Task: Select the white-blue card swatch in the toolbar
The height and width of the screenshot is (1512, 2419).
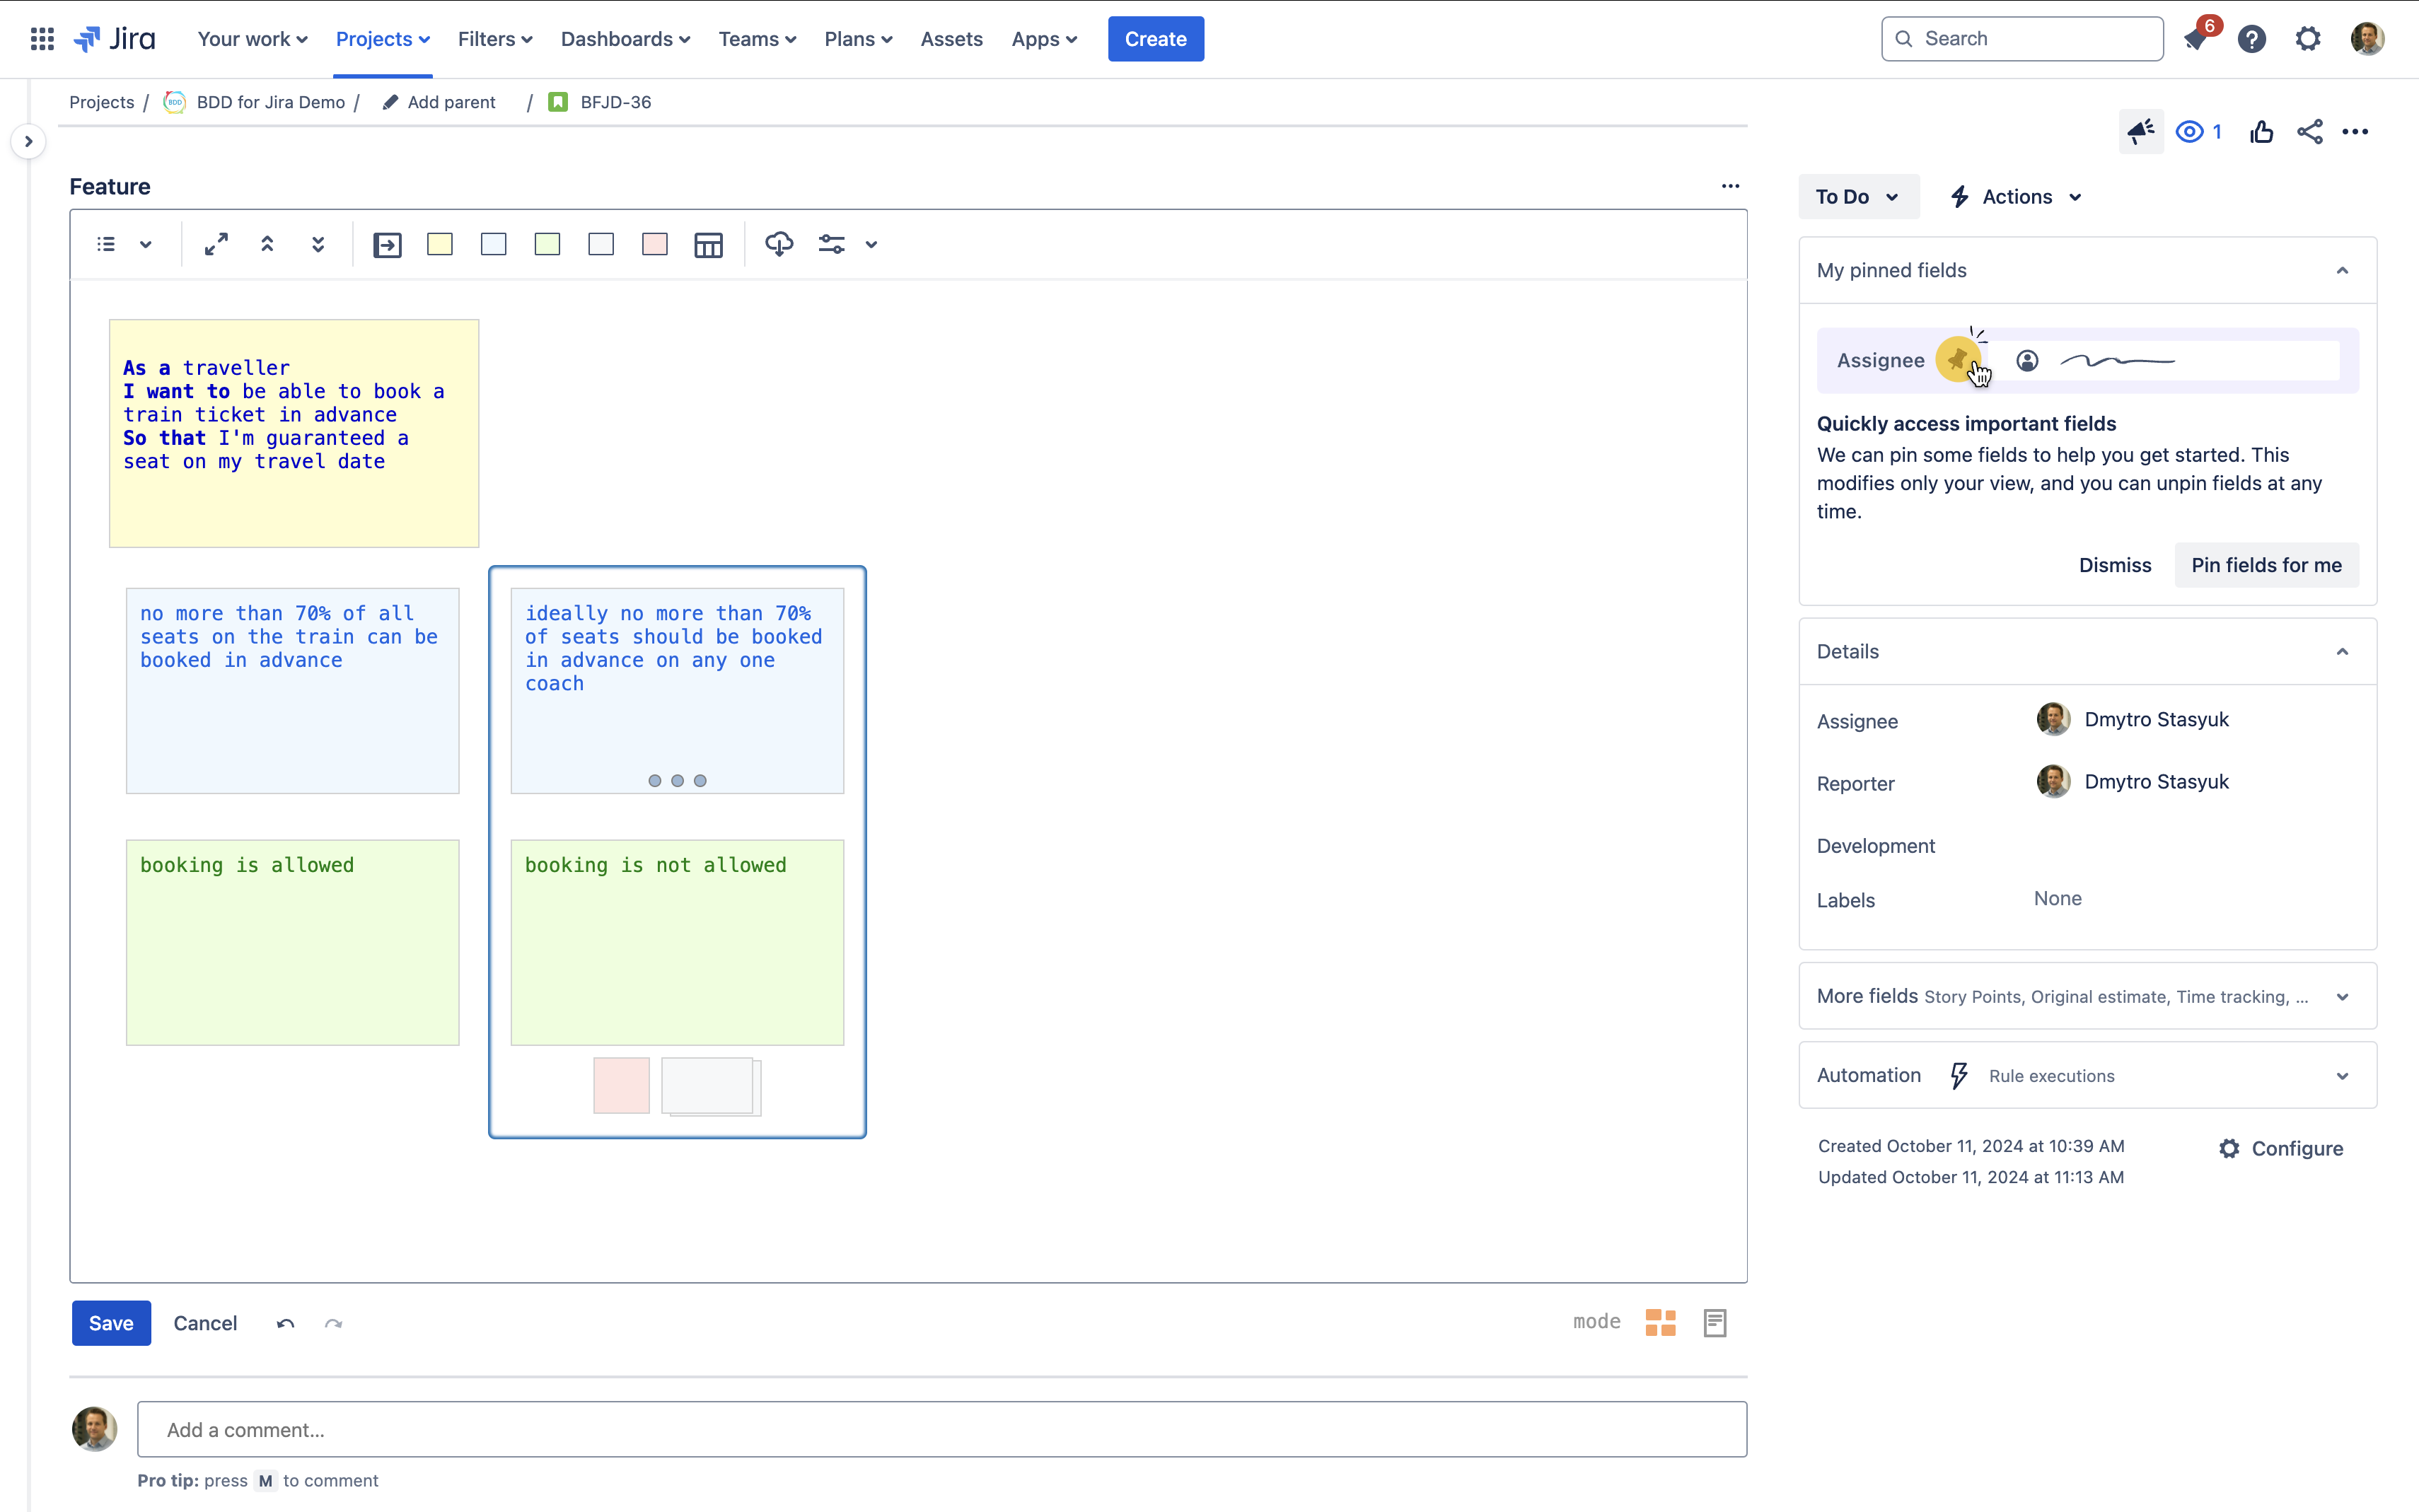Action: pyautogui.click(x=601, y=244)
